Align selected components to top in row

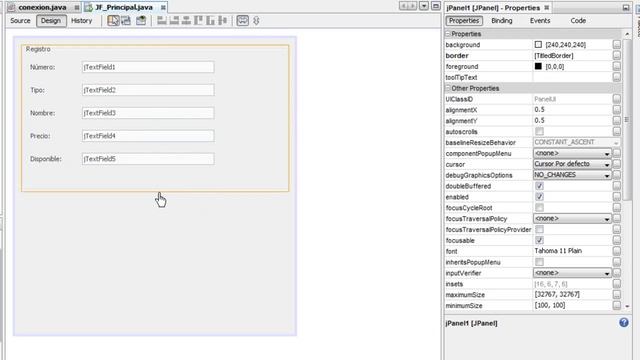pos(198,20)
